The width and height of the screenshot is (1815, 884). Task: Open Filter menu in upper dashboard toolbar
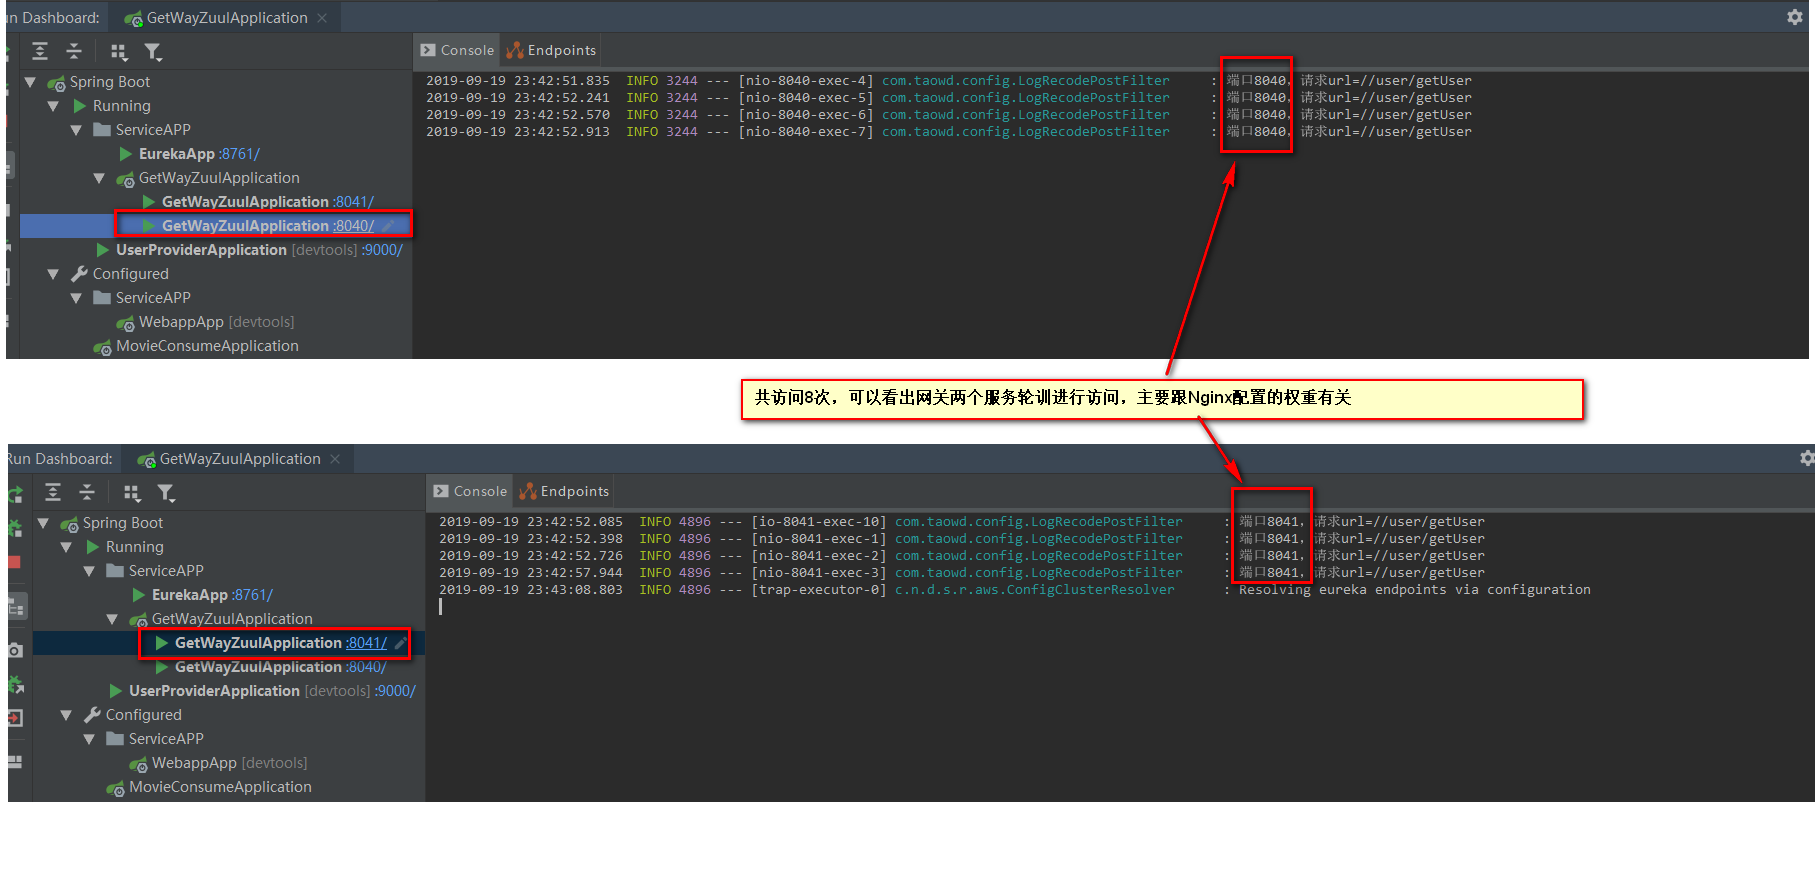coord(153,52)
